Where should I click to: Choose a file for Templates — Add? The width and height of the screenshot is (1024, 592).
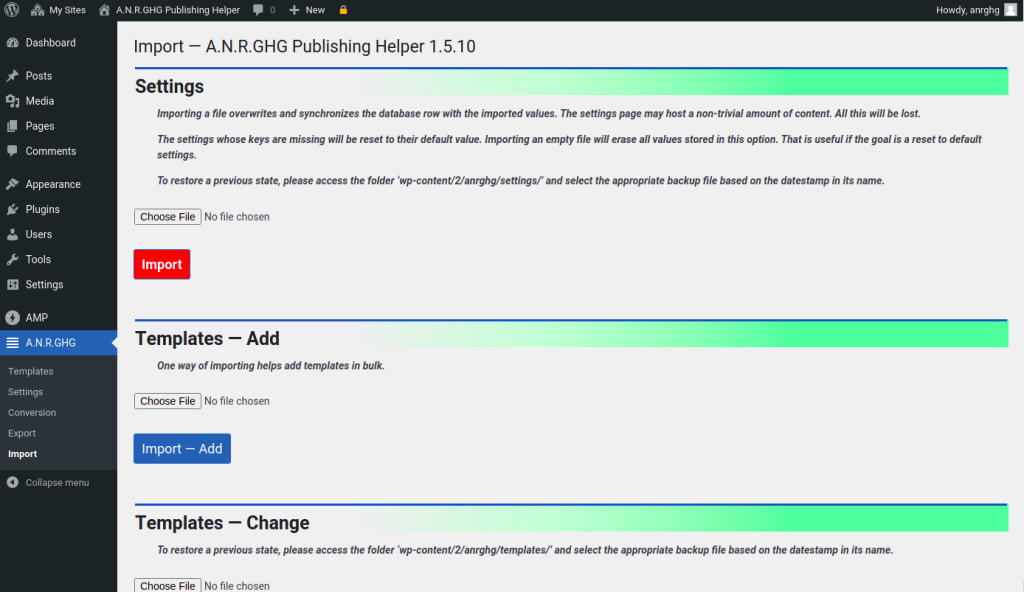(167, 401)
